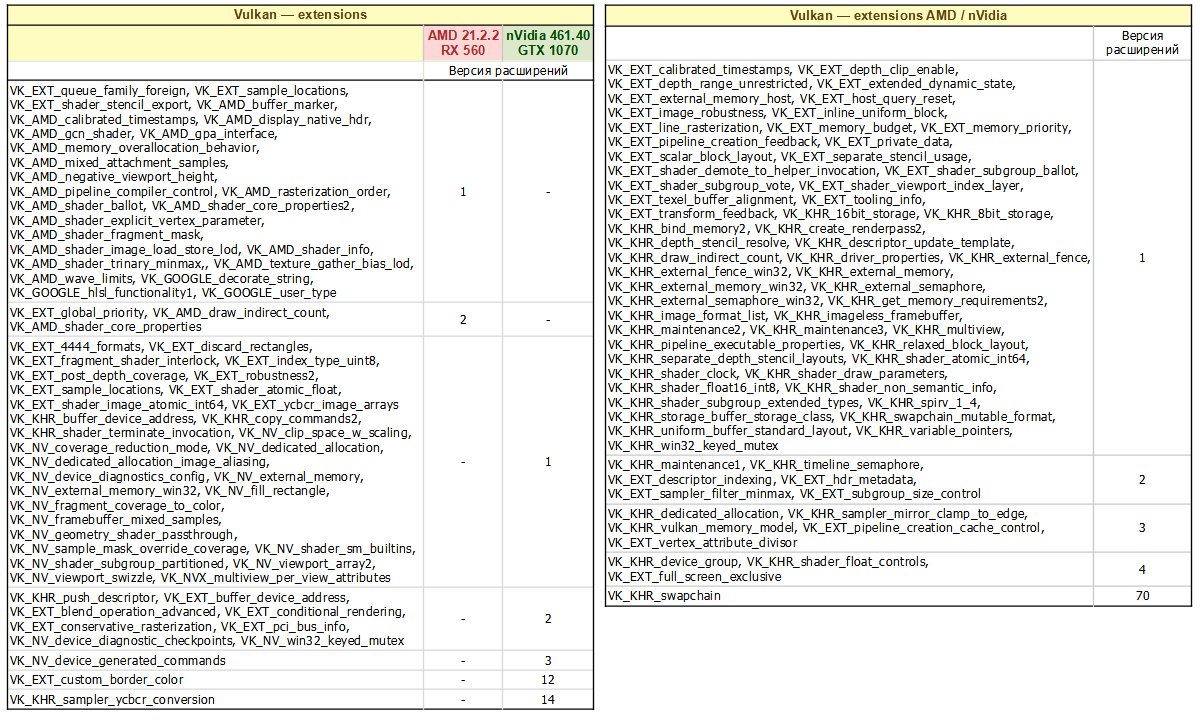Click VK_KHR_sampler_ycbcr_conversion row name
Image resolution: width=1200 pixels, height=720 pixels.
click(x=112, y=700)
